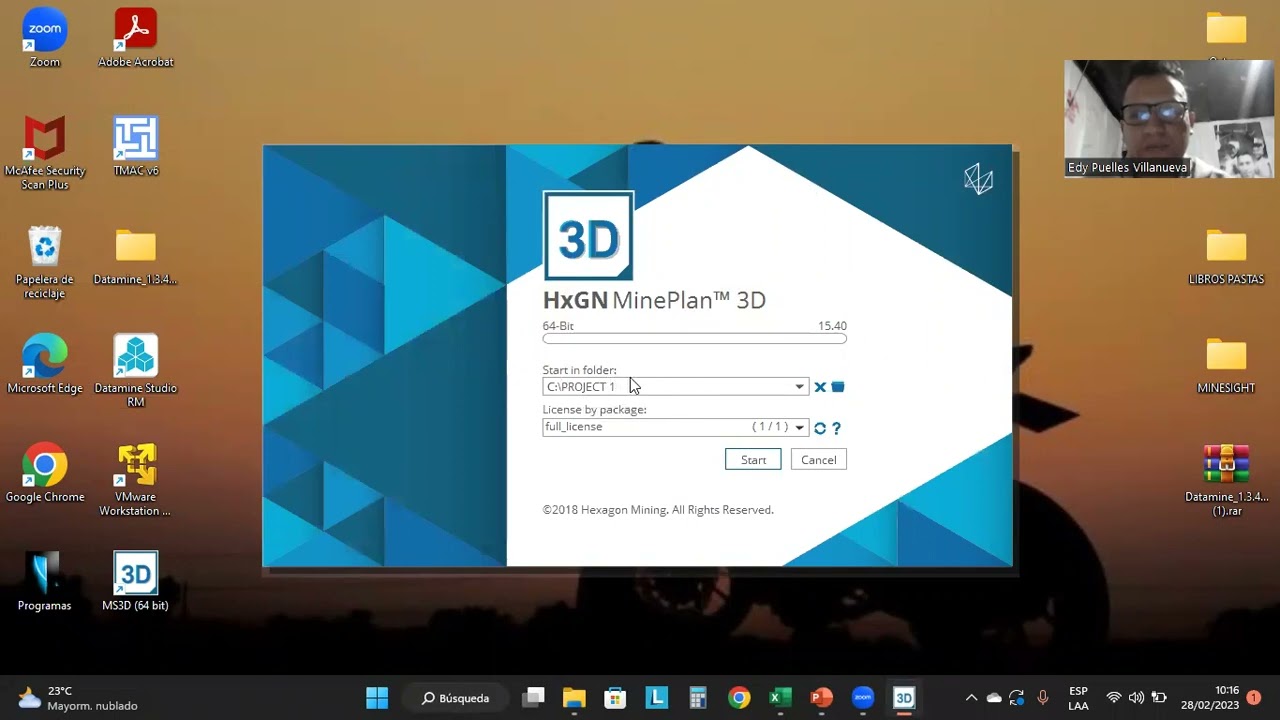The image size is (1280, 720).
Task: Clear the Start in folder path
Action: (820, 387)
